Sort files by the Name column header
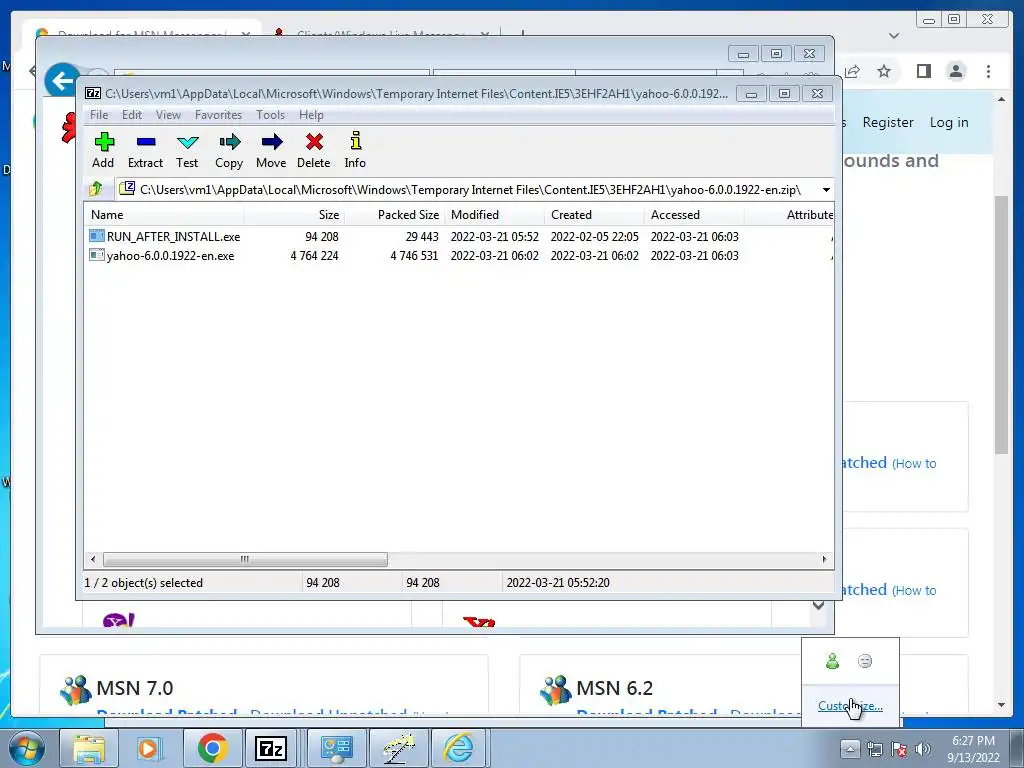 (164, 215)
